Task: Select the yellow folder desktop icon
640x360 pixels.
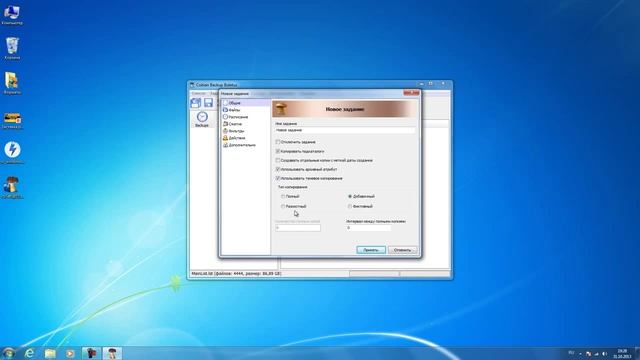Action: click(x=12, y=83)
